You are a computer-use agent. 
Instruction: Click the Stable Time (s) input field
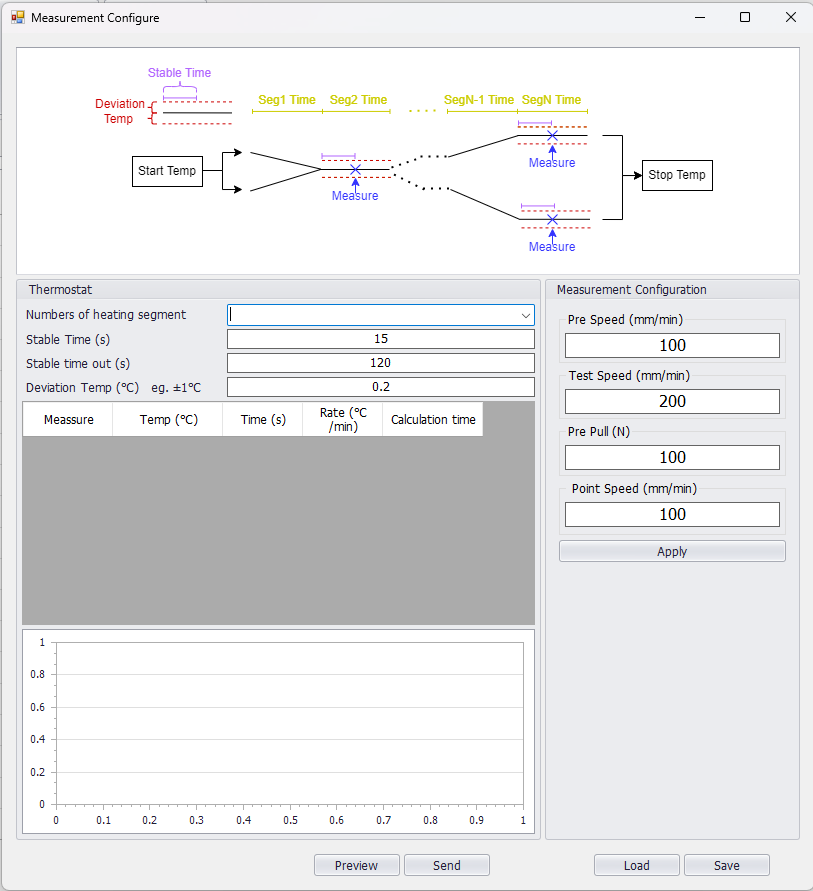tap(381, 339)
